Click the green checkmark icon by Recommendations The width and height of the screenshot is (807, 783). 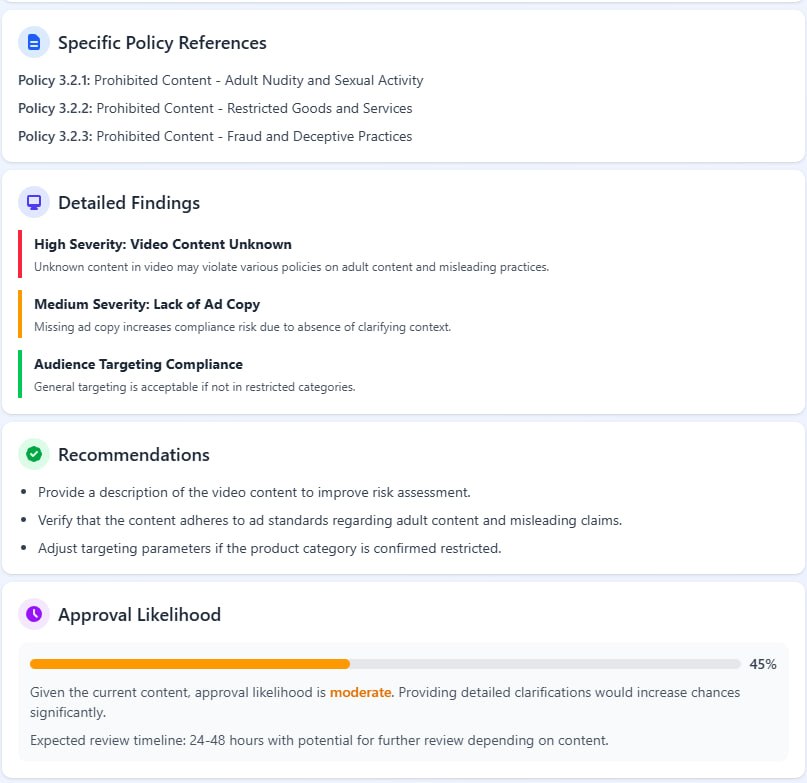pos(34,454)
